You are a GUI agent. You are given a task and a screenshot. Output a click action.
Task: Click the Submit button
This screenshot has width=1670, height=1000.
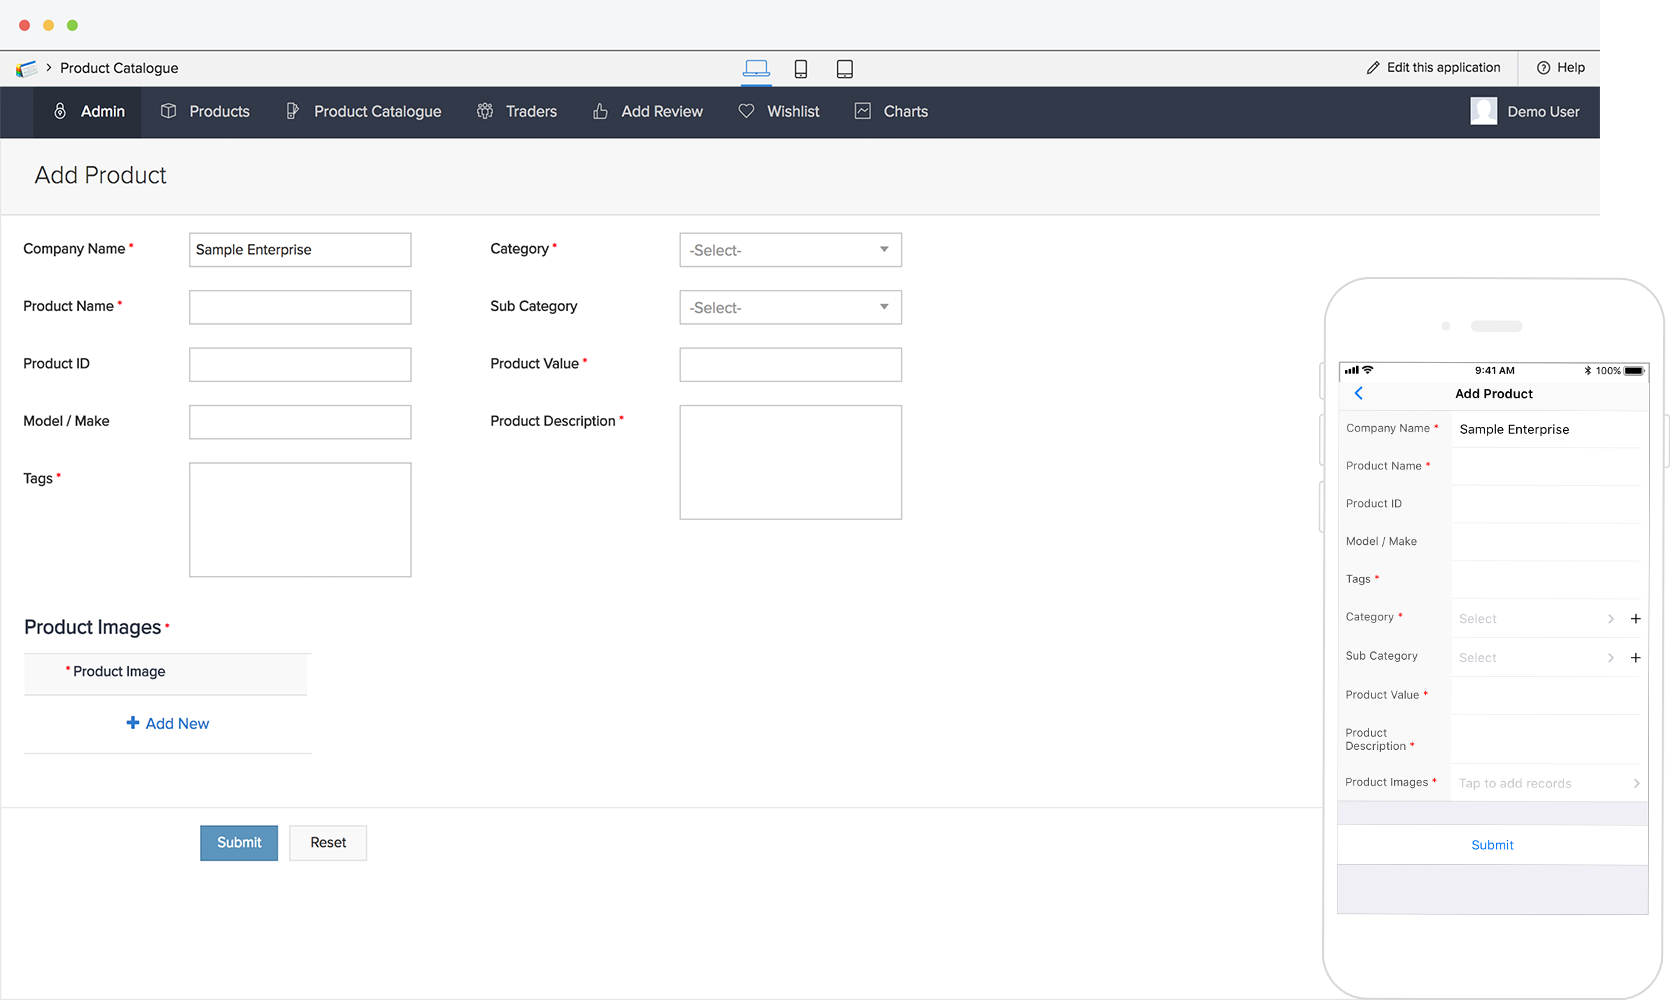[239, 843]
